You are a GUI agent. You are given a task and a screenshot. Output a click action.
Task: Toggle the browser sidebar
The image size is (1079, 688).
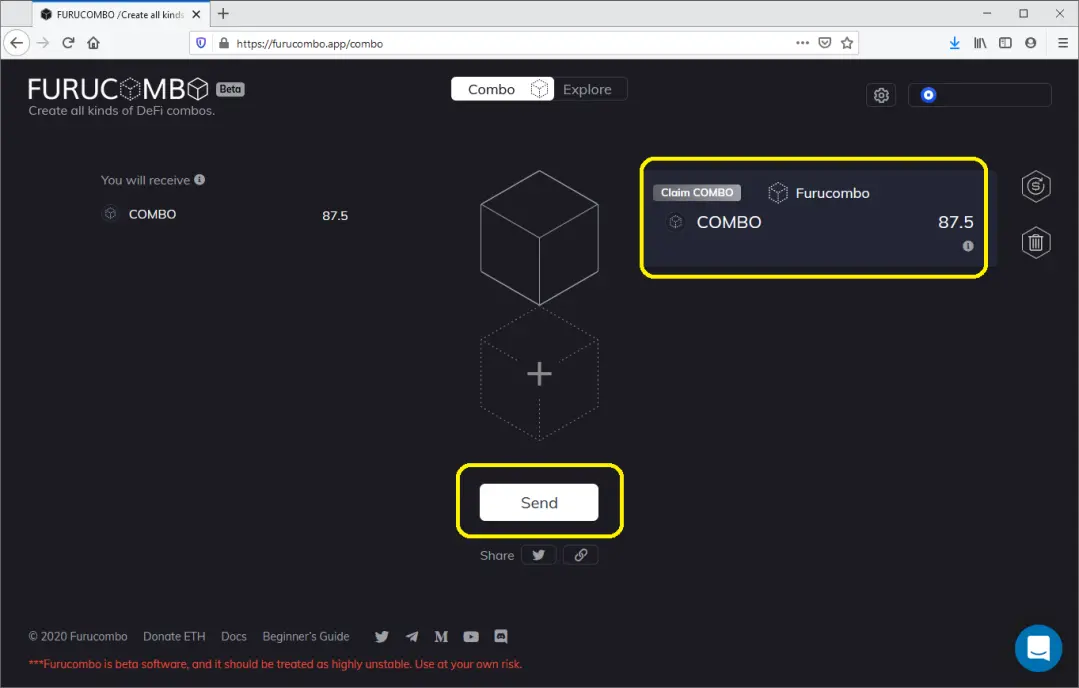[1005, 43]
